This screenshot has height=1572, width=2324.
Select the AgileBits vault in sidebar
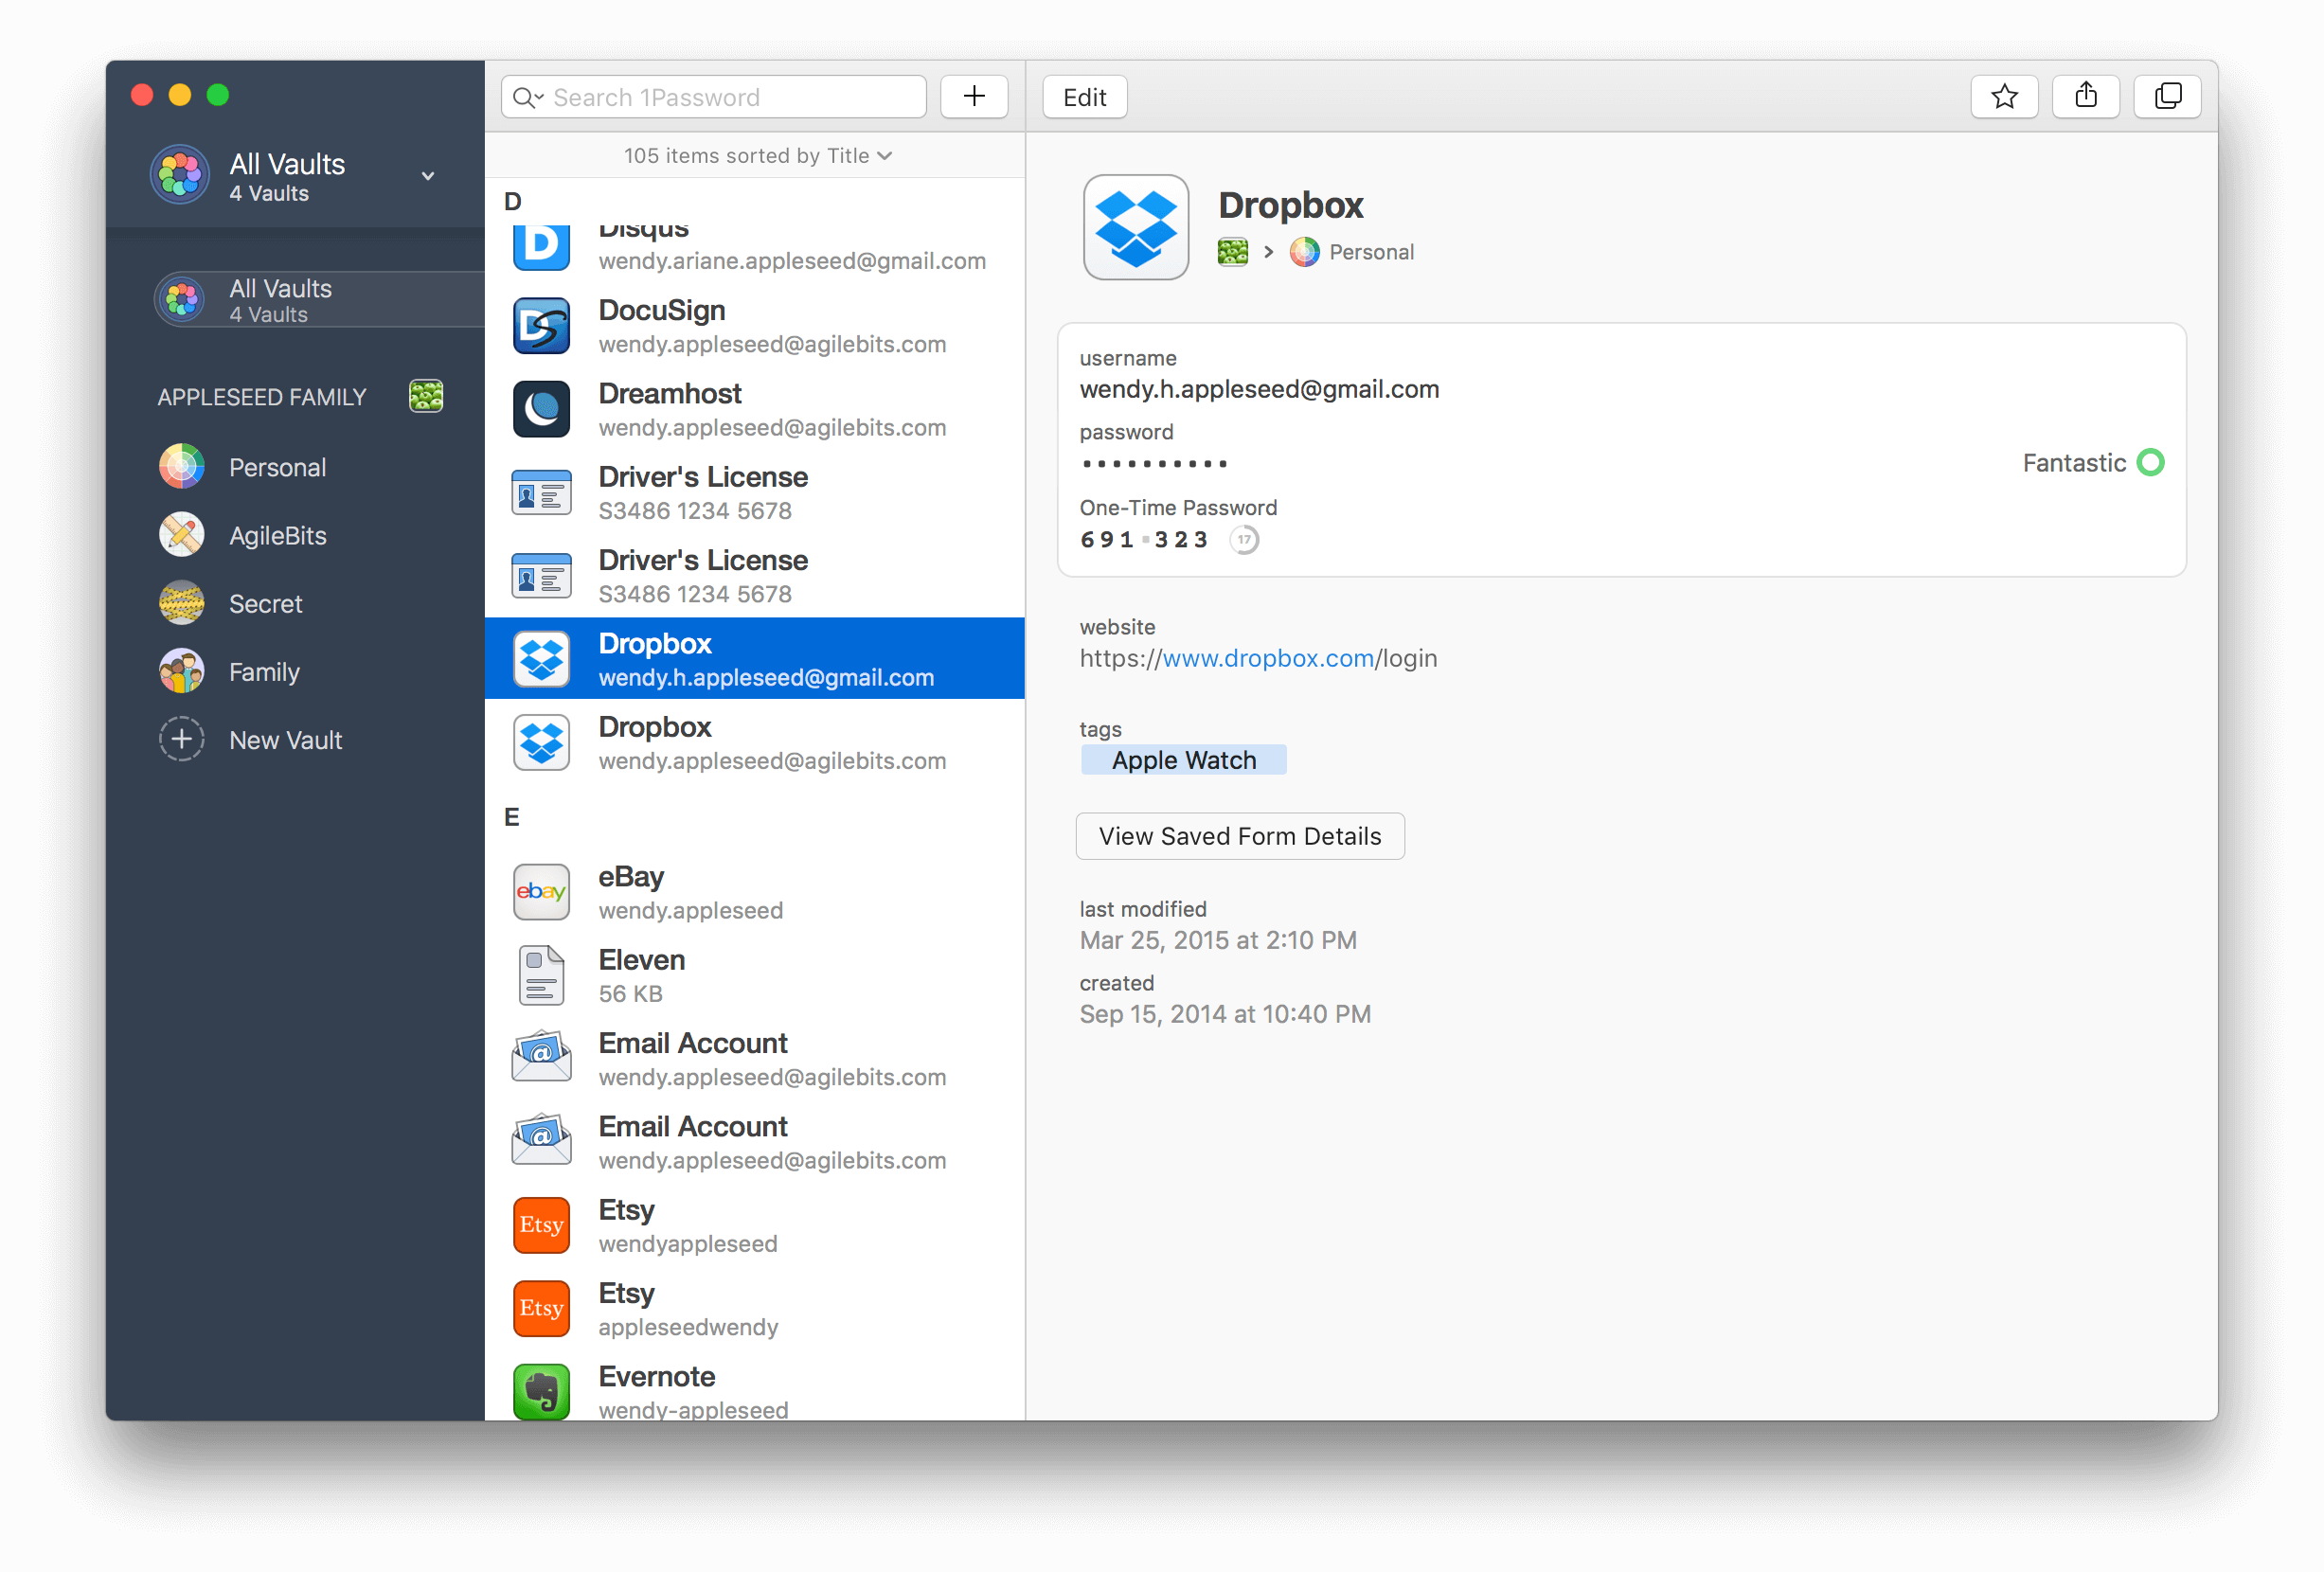pyautogui.click(x=277, y=536)
